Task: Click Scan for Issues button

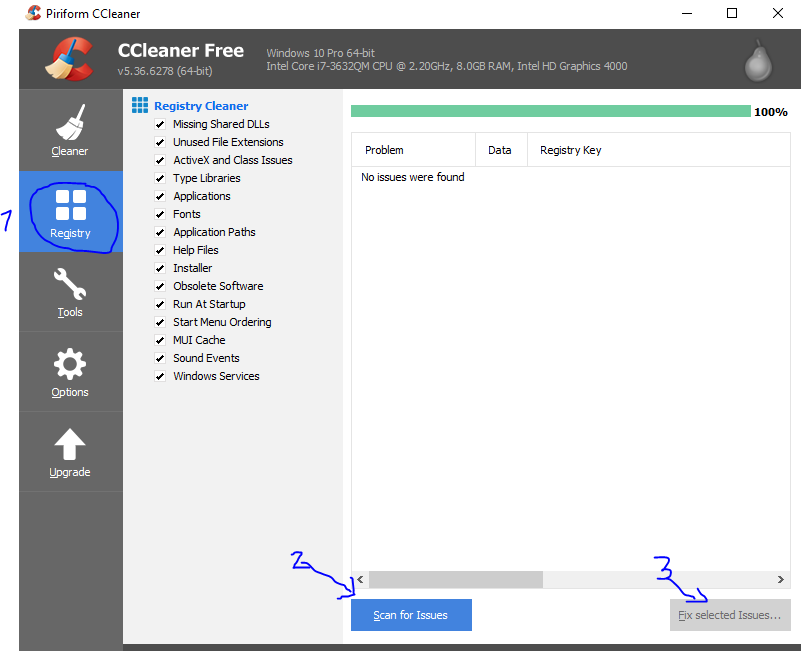Action: point(411,615)
